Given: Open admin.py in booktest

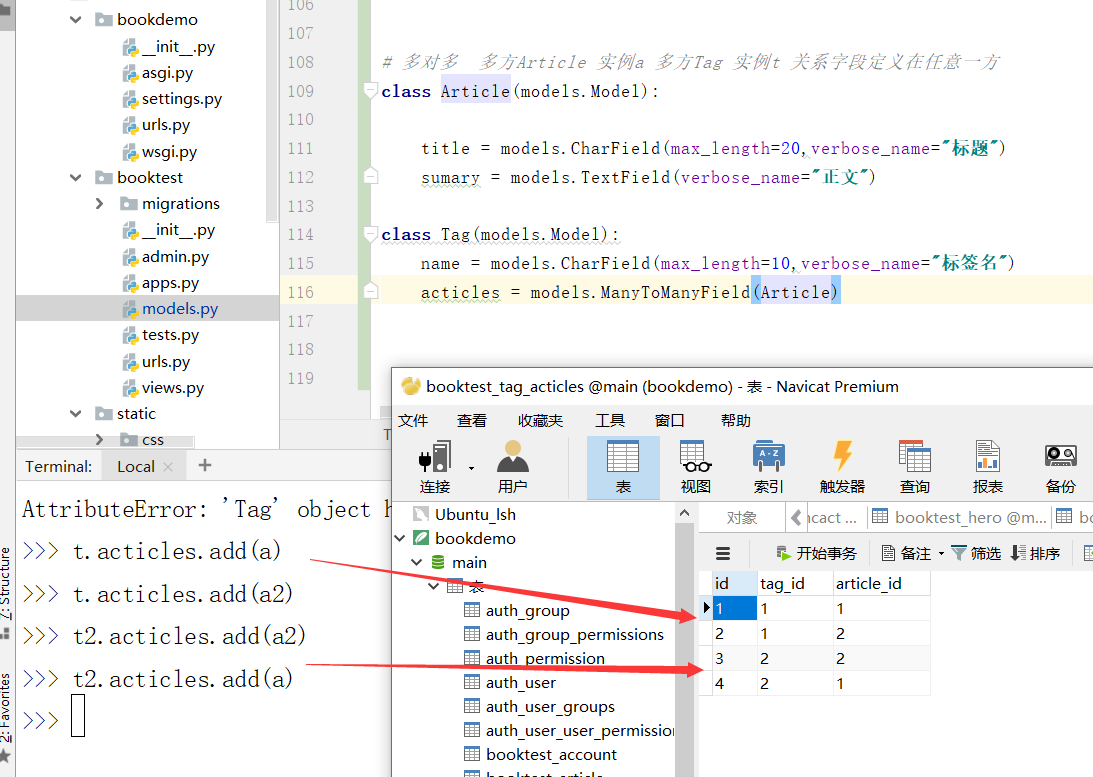Looking at the screenshot, I should [166, 257].
